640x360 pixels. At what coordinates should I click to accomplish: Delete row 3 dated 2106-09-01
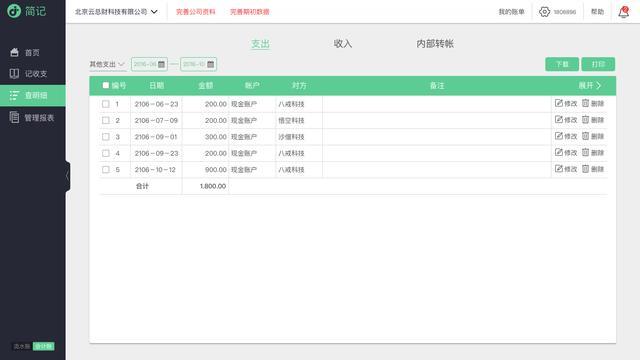593,136
